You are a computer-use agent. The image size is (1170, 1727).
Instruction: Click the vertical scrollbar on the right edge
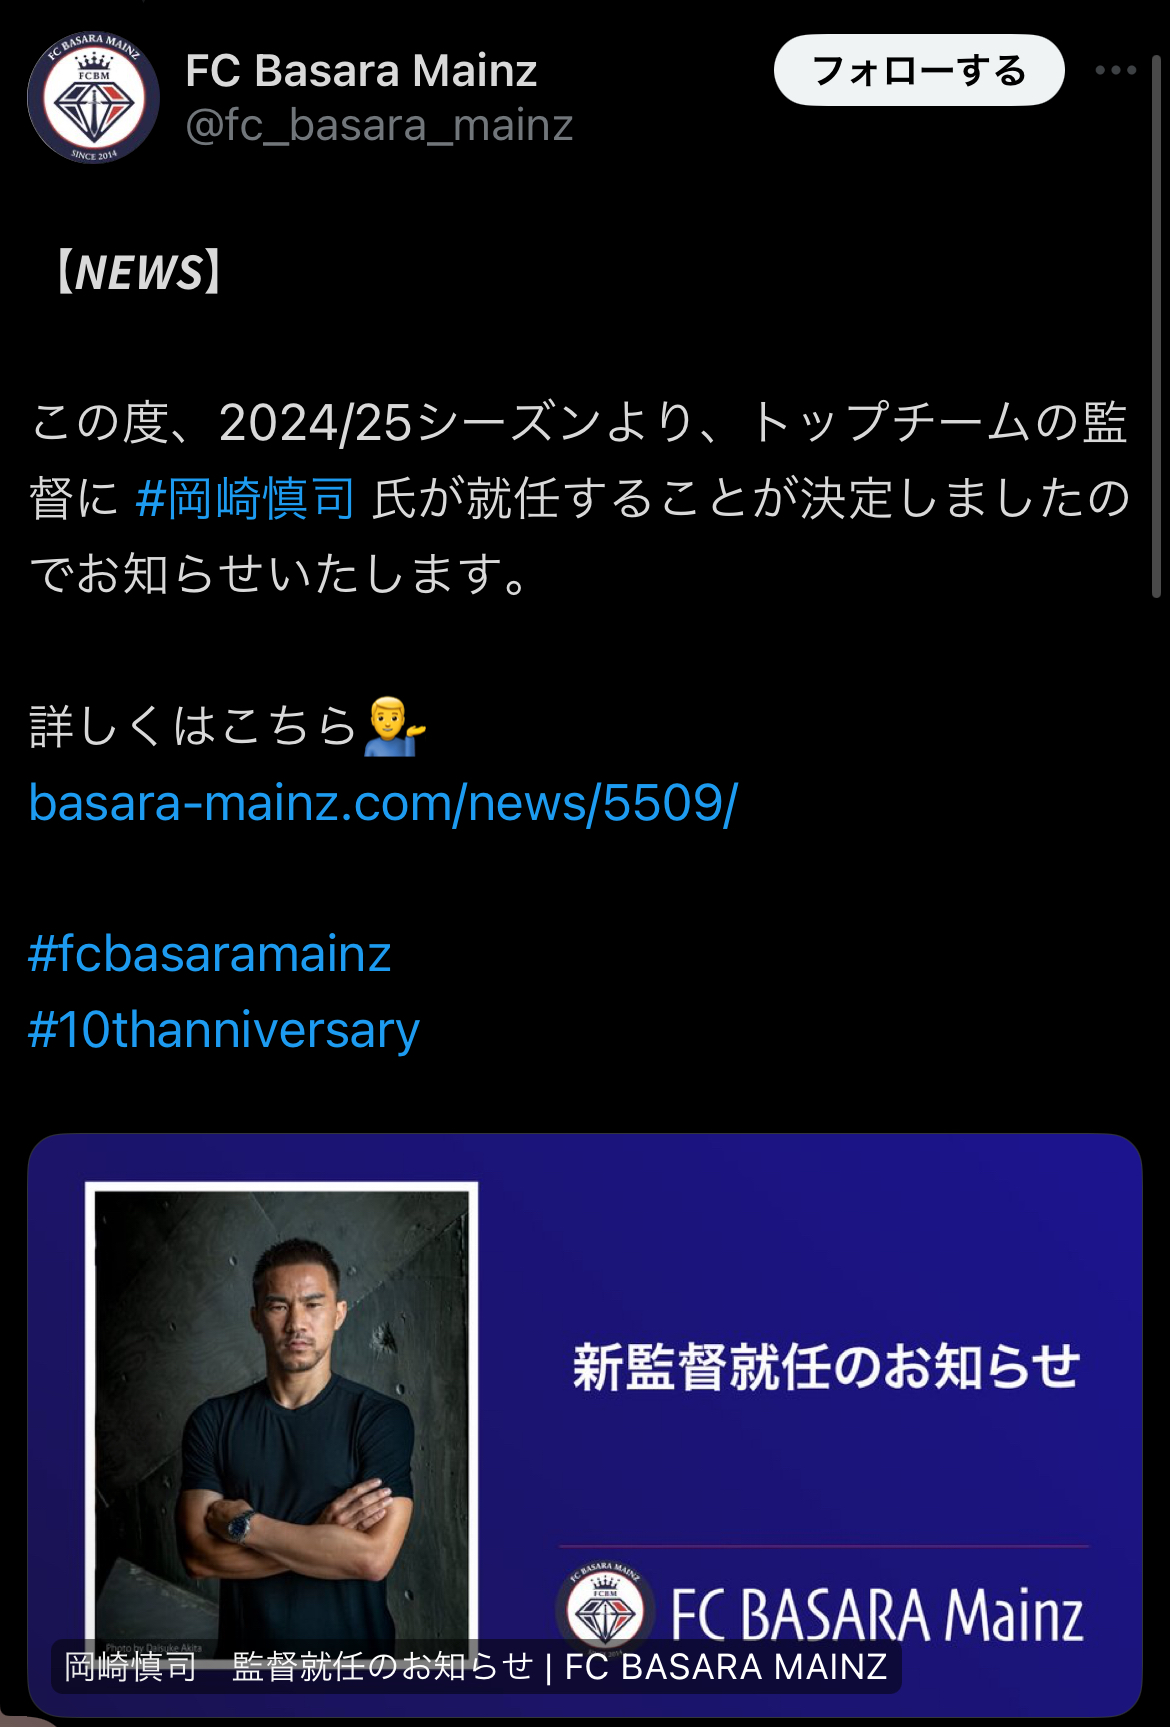click(x=1157, y=325)
